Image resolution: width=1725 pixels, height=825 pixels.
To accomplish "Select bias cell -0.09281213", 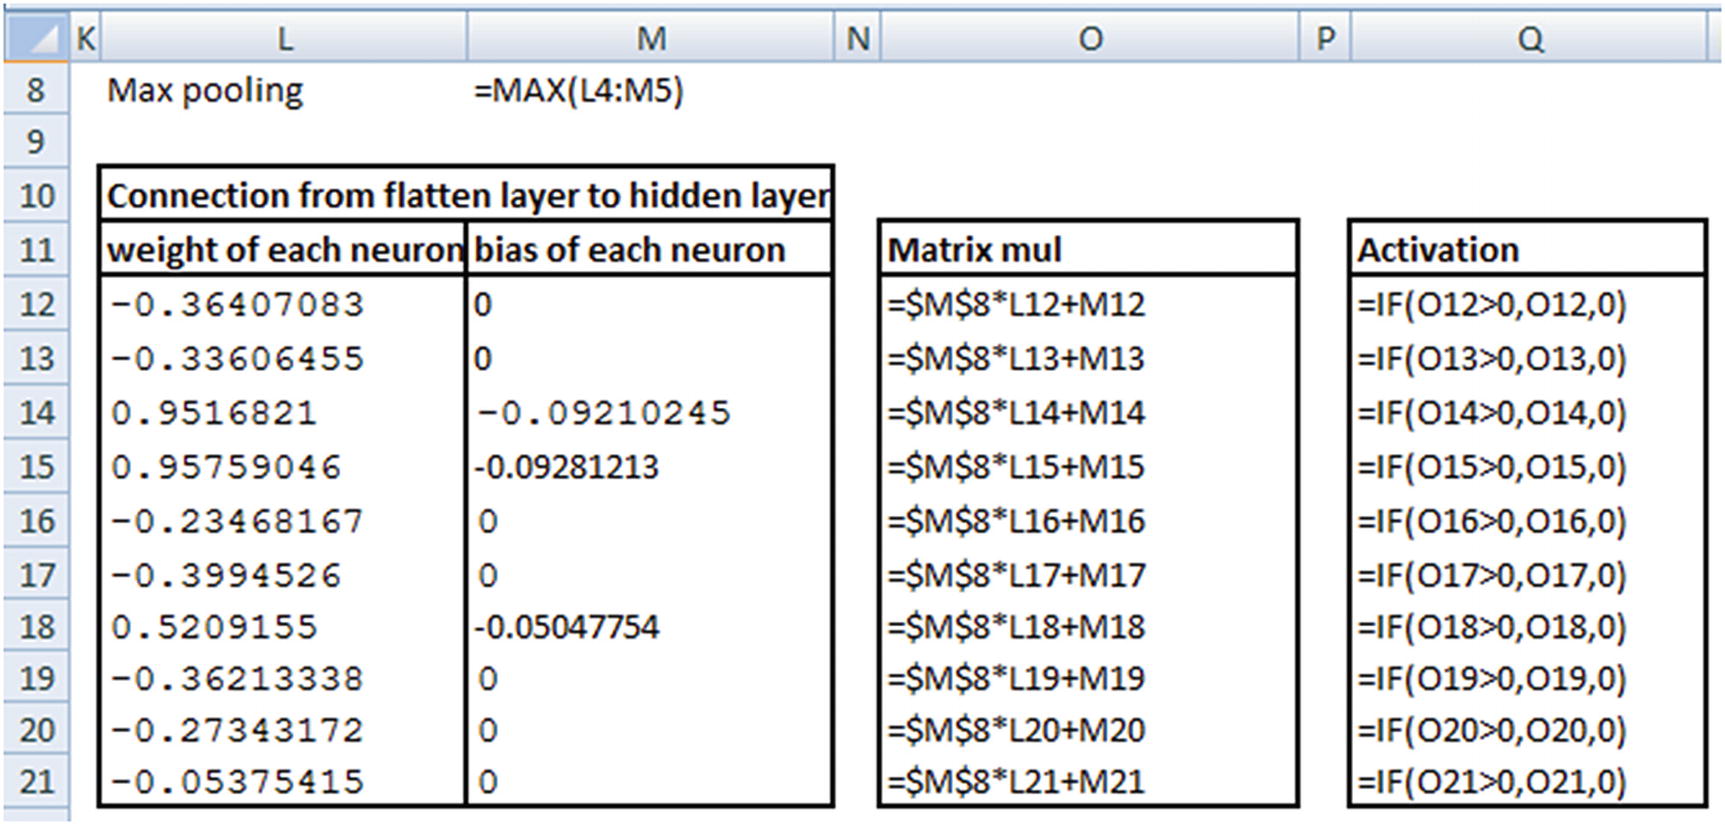I will pos(650,466).
